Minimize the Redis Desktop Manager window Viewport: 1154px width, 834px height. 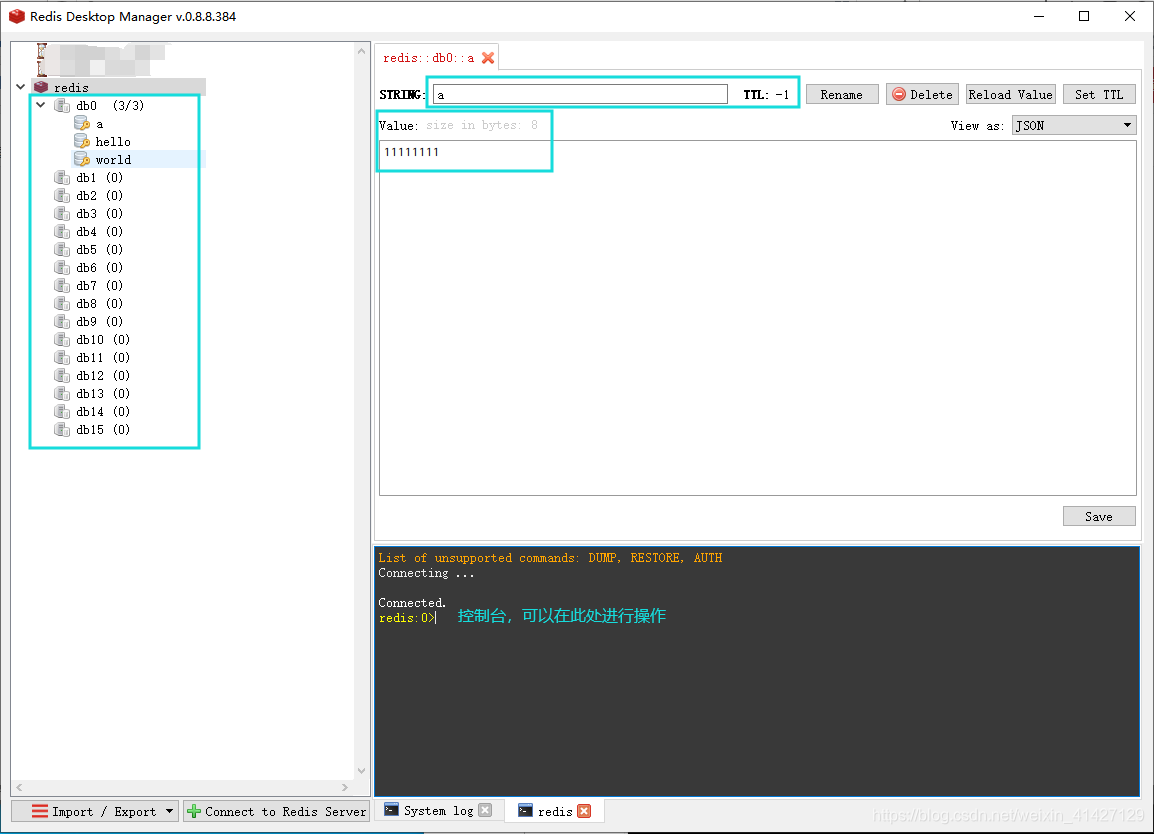pos(1039,16)
